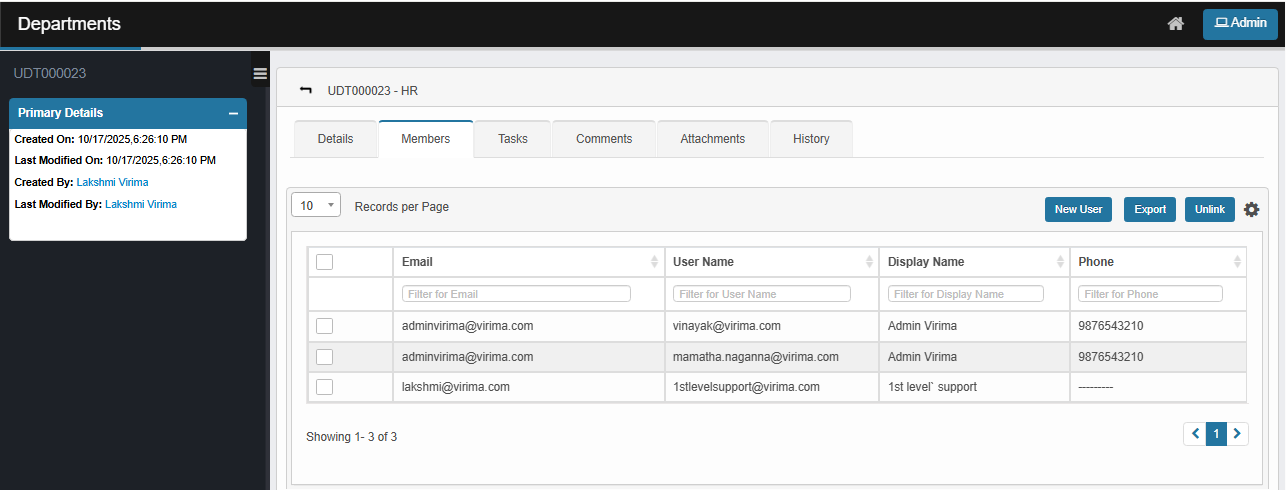The width and height of the screenshot is (1286, 490).
Task: Click the New User button
Action: pyautogui.click(x=1078, y=209)
